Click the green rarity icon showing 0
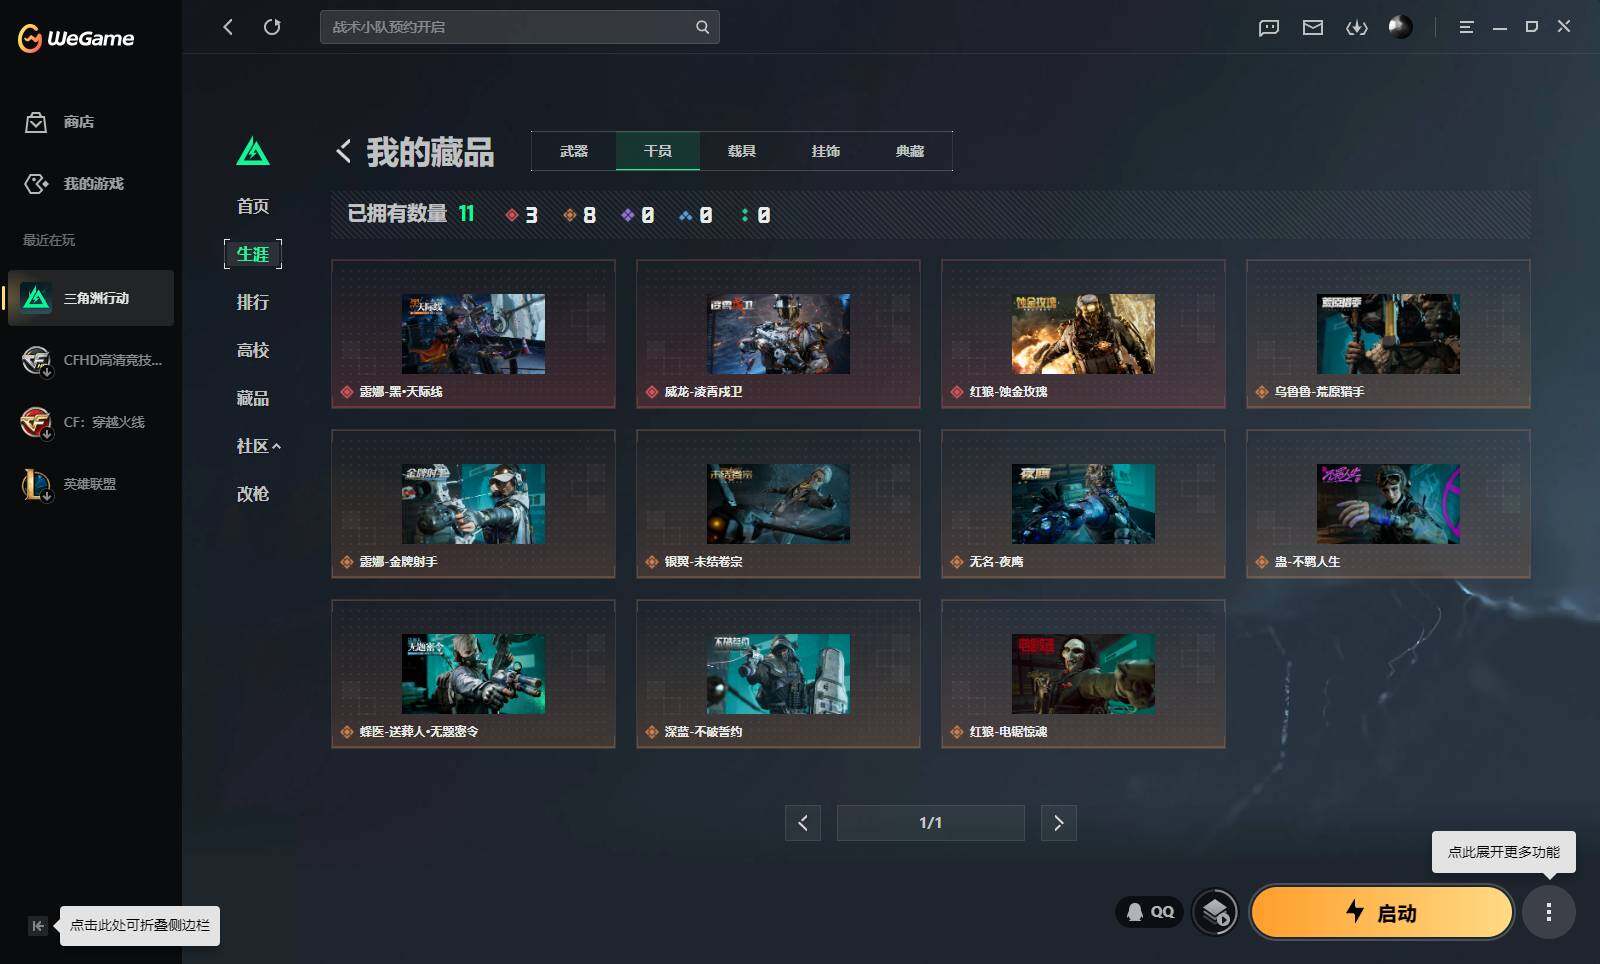Screen dimensions: 1600x964 (744, 215)
